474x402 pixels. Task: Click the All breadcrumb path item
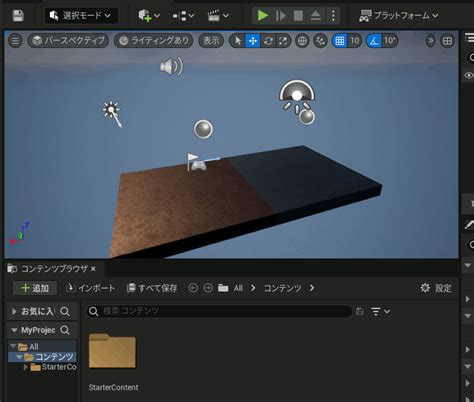[x=238, y=288]
